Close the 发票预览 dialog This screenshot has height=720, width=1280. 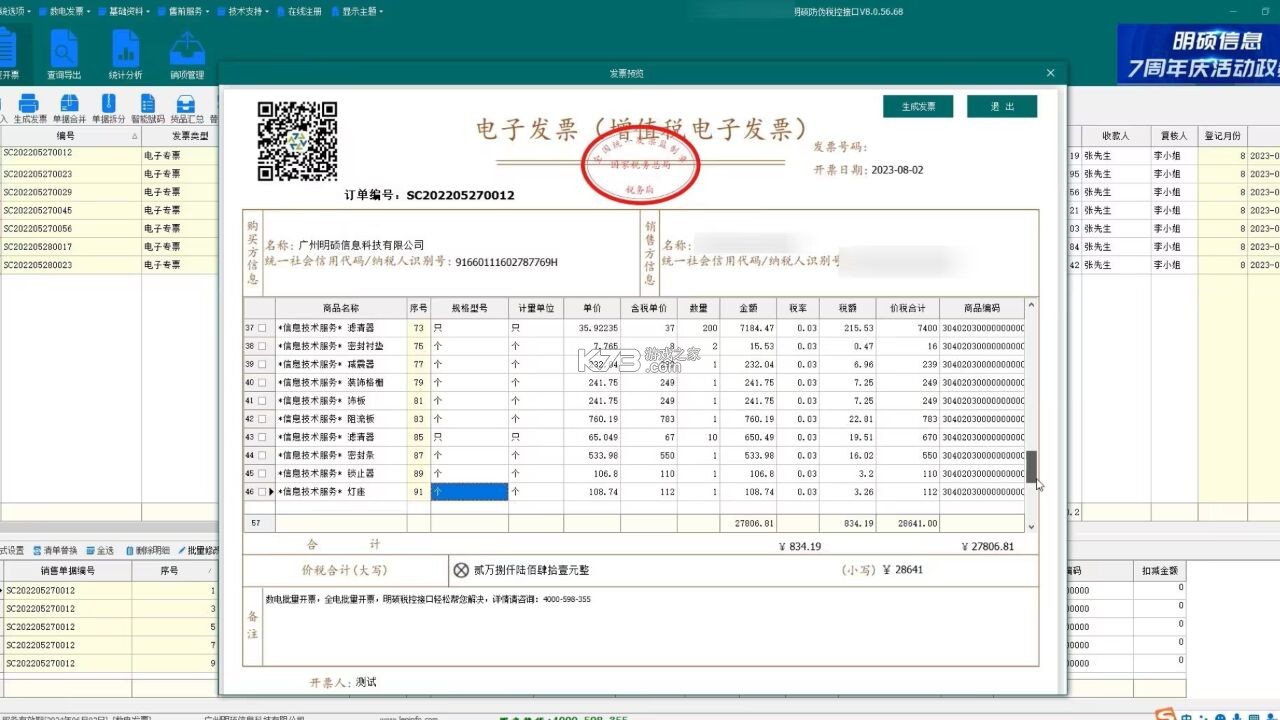[x=1050, y=73]
